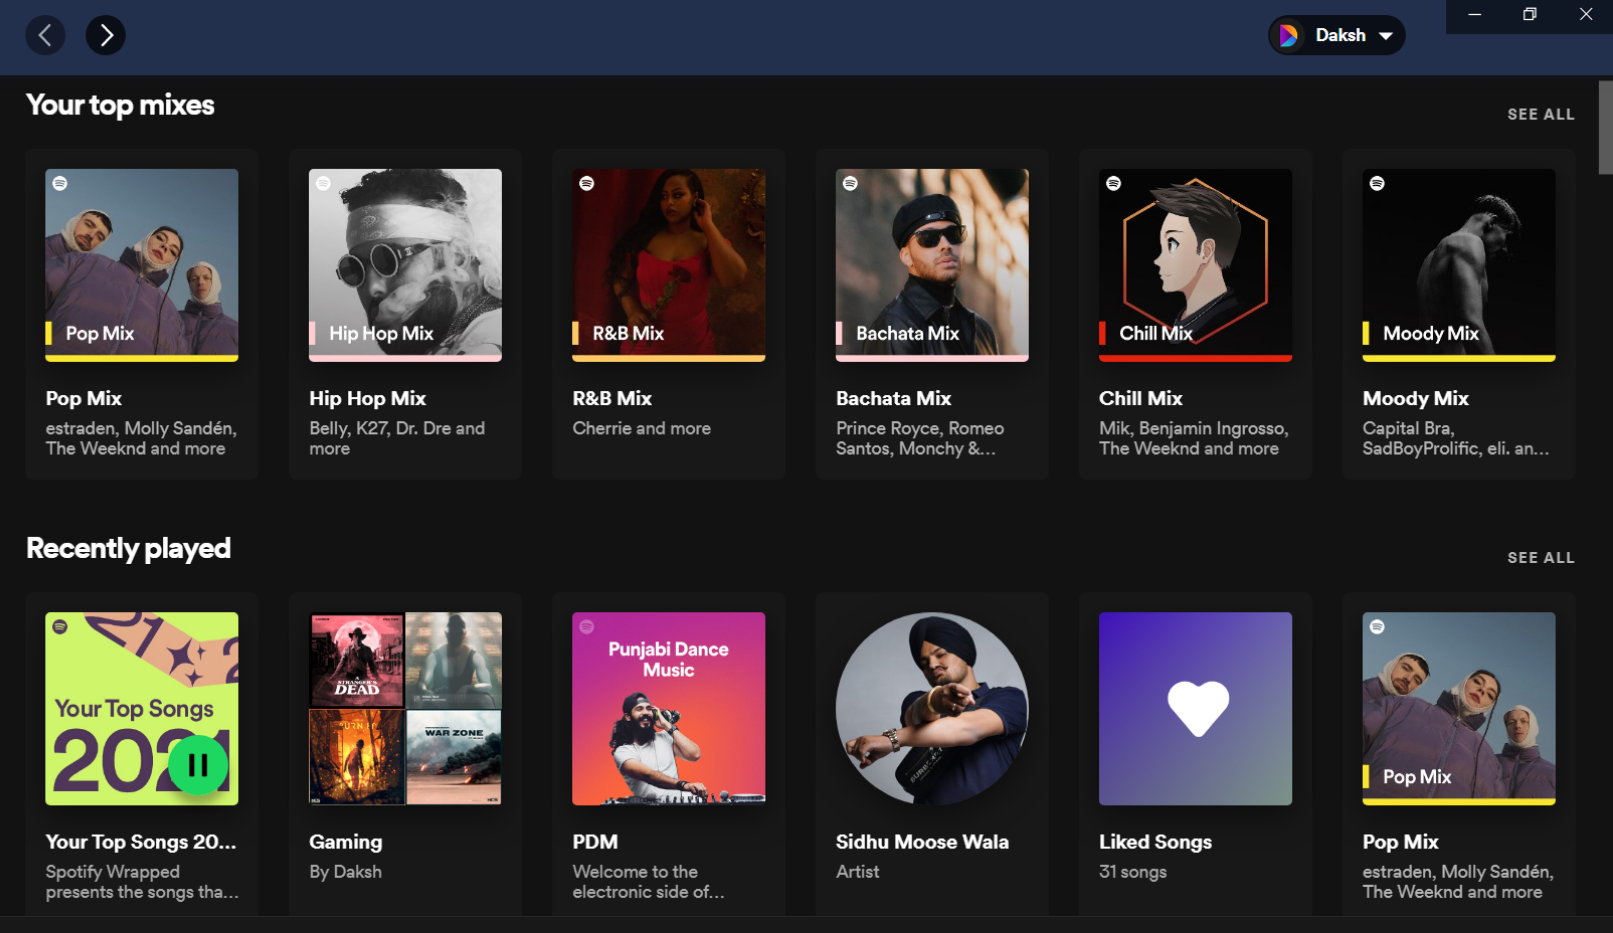Image resolution: width=1613 pixels, height=933 pixels.
Task: Click 'Mik, Benjamin Ingrosso' description
Action: click(1193, 438)
